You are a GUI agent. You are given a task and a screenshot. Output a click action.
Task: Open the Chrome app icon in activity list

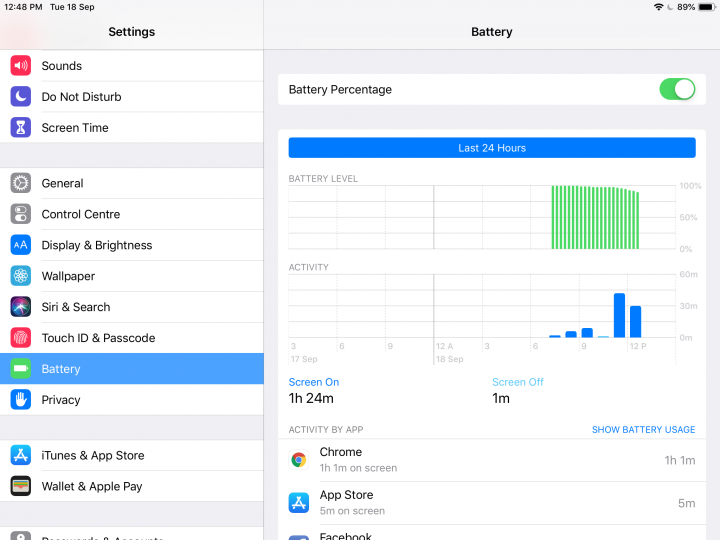tap(299, 460)
